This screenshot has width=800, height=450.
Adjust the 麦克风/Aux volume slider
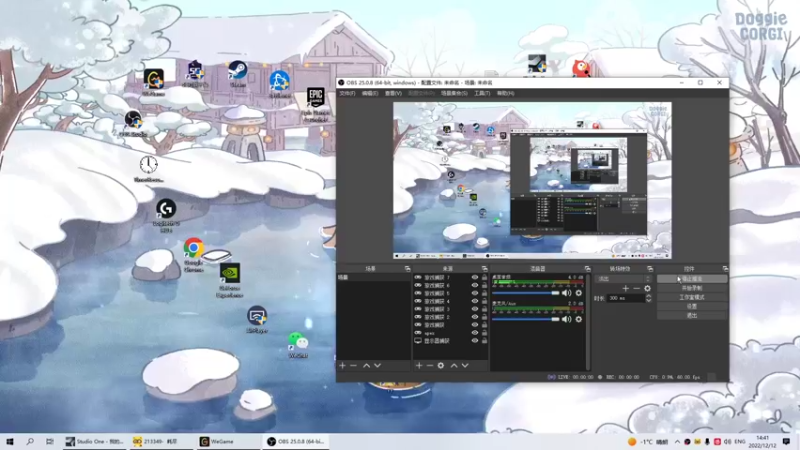[526, 319]
